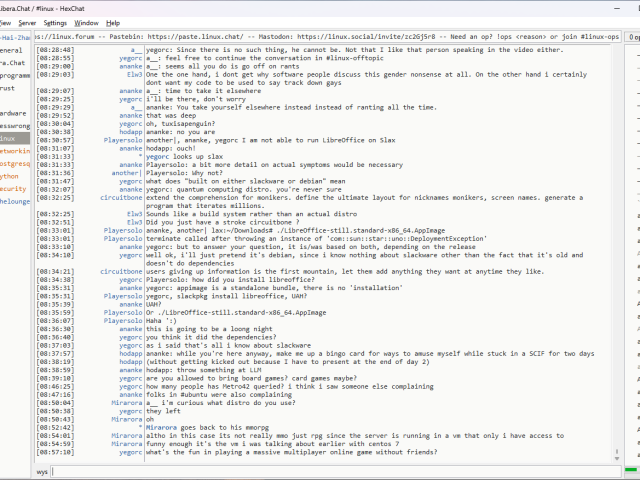This screenshot has height=480, width=640.
Task: Switch to the #postgresql channel
Action: click(12, 163)
